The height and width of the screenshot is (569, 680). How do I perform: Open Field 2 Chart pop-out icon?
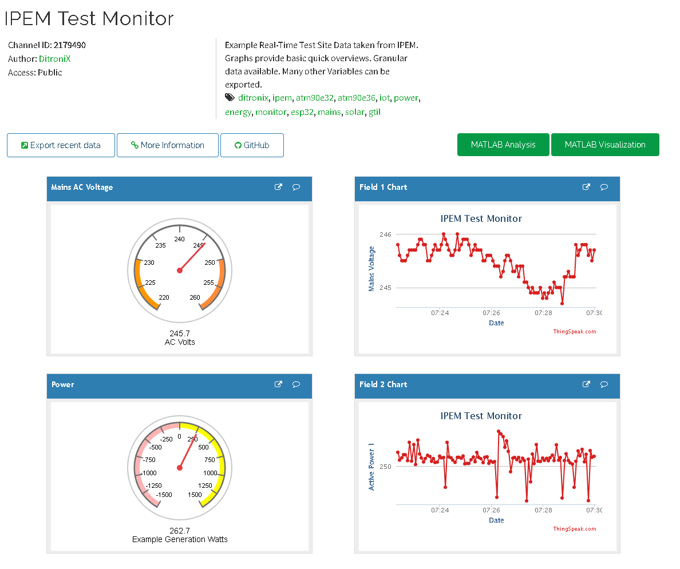click(x=586, y=384)
